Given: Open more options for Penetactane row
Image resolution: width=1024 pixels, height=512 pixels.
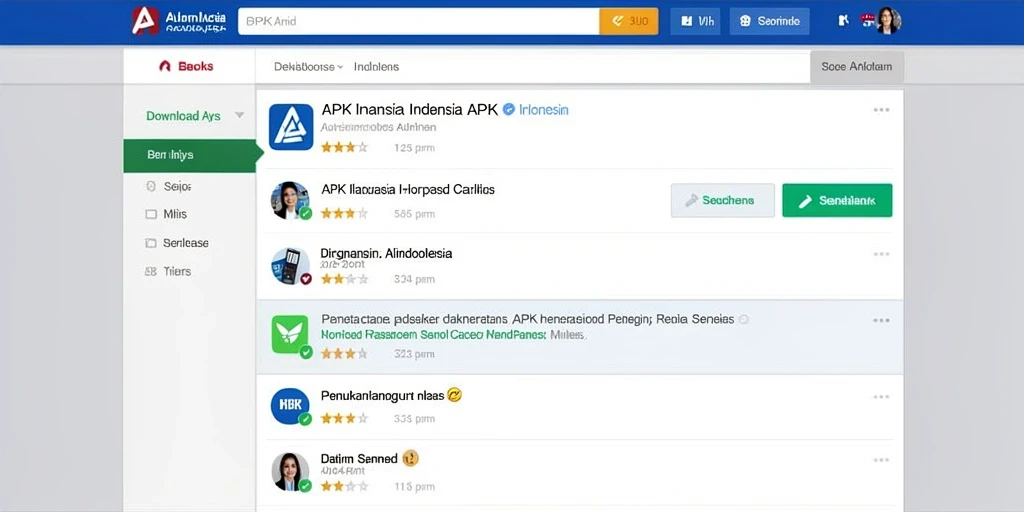Looking at the screenshot, I should pyautogui.click(x=882, y=320).
